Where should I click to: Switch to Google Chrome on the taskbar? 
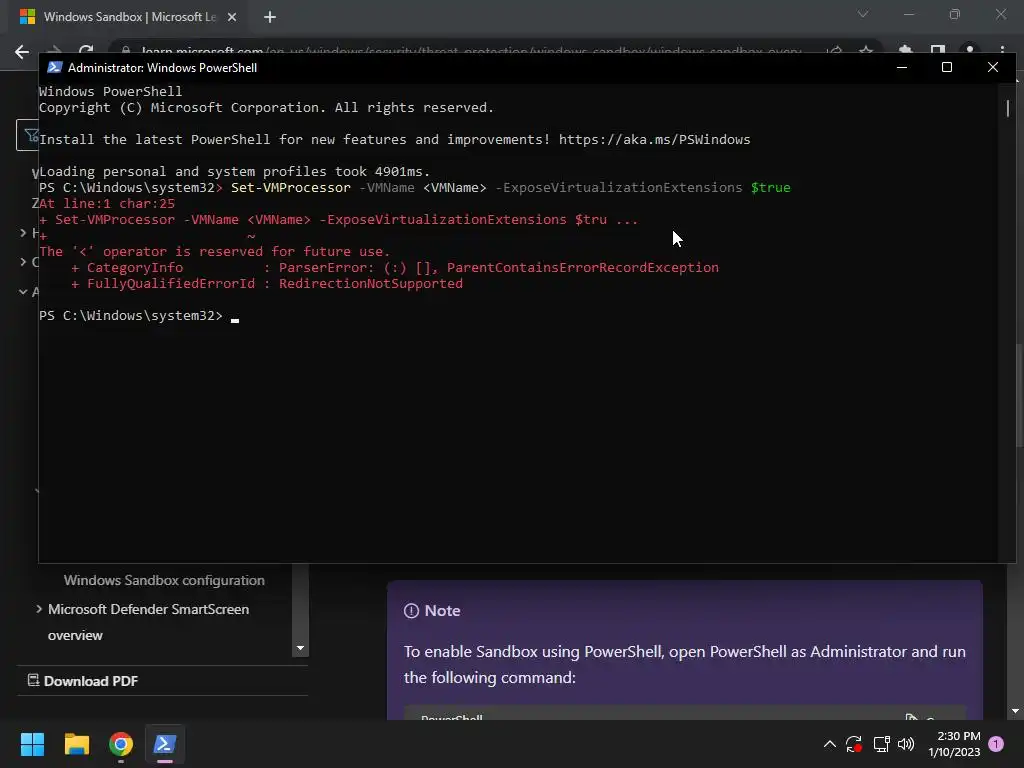[x=121, y=744]
